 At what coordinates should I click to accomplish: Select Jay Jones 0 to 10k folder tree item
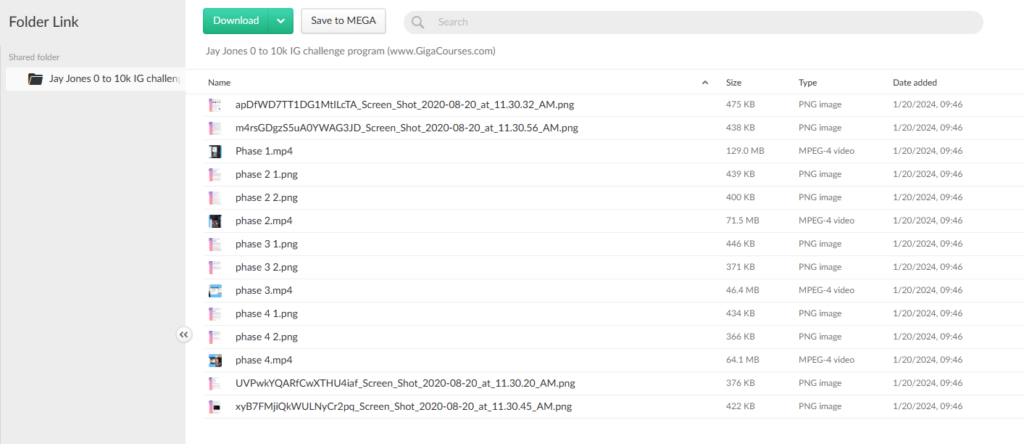click(112, 78)
